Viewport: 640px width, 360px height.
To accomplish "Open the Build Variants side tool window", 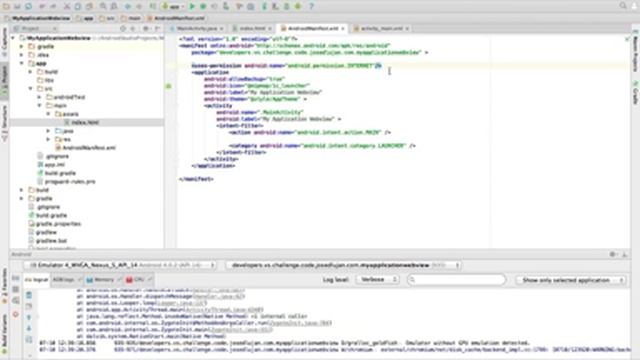I will tap(4, 334).
